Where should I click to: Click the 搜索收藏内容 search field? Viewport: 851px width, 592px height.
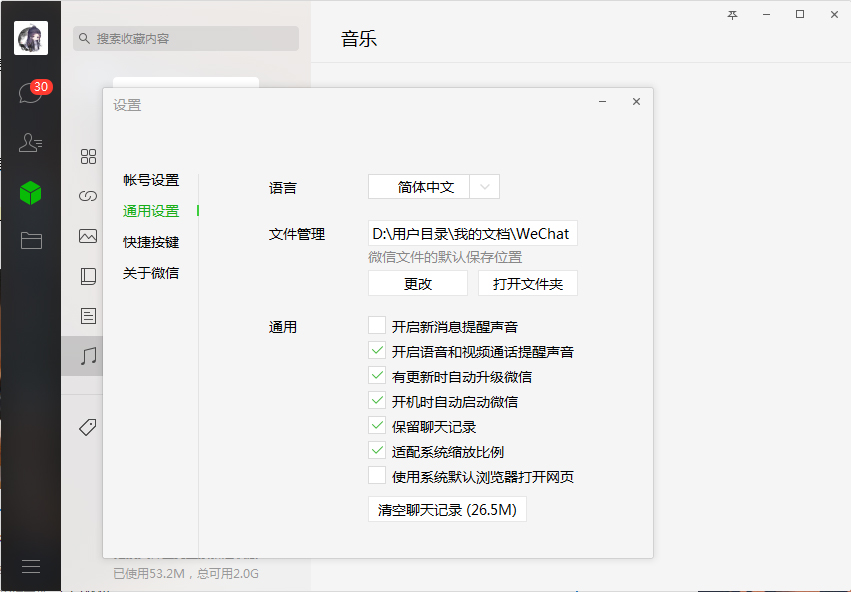(185, 38)
